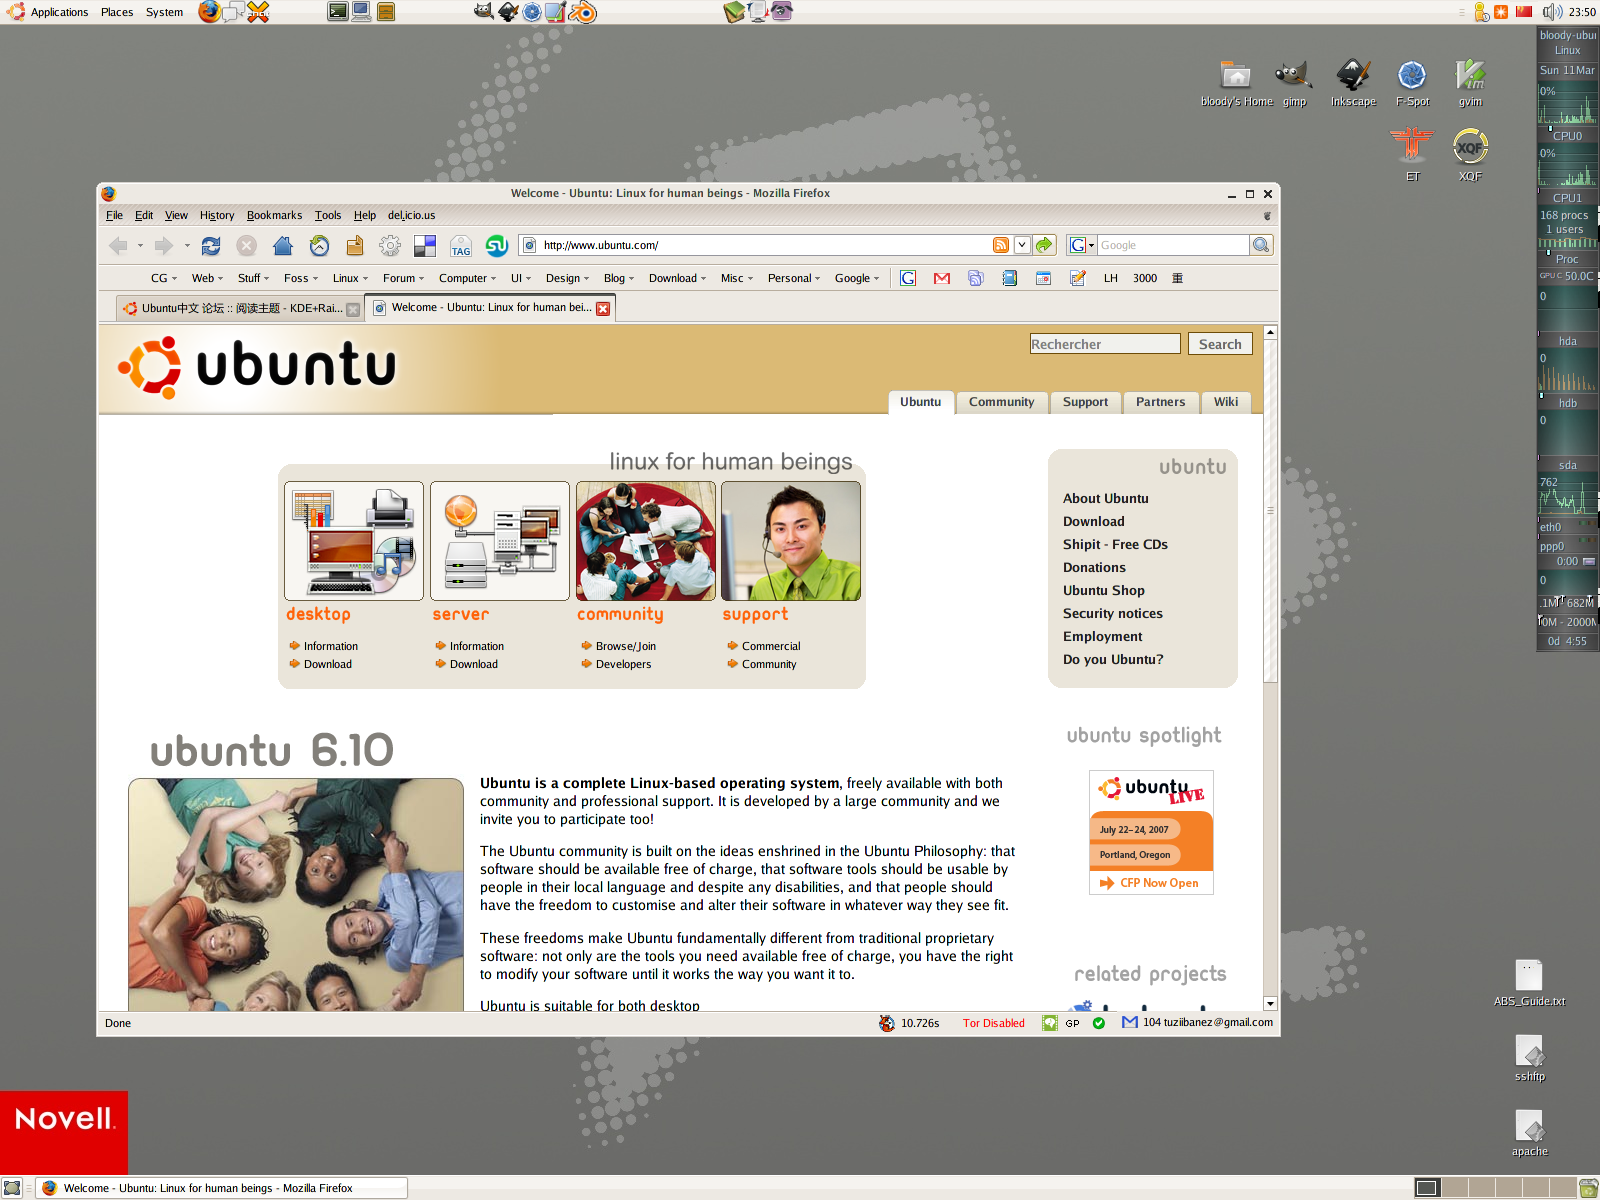Open the Places menu in top panel
This screenshot has height=1200, width=1600.
click(x=117, y=12)
